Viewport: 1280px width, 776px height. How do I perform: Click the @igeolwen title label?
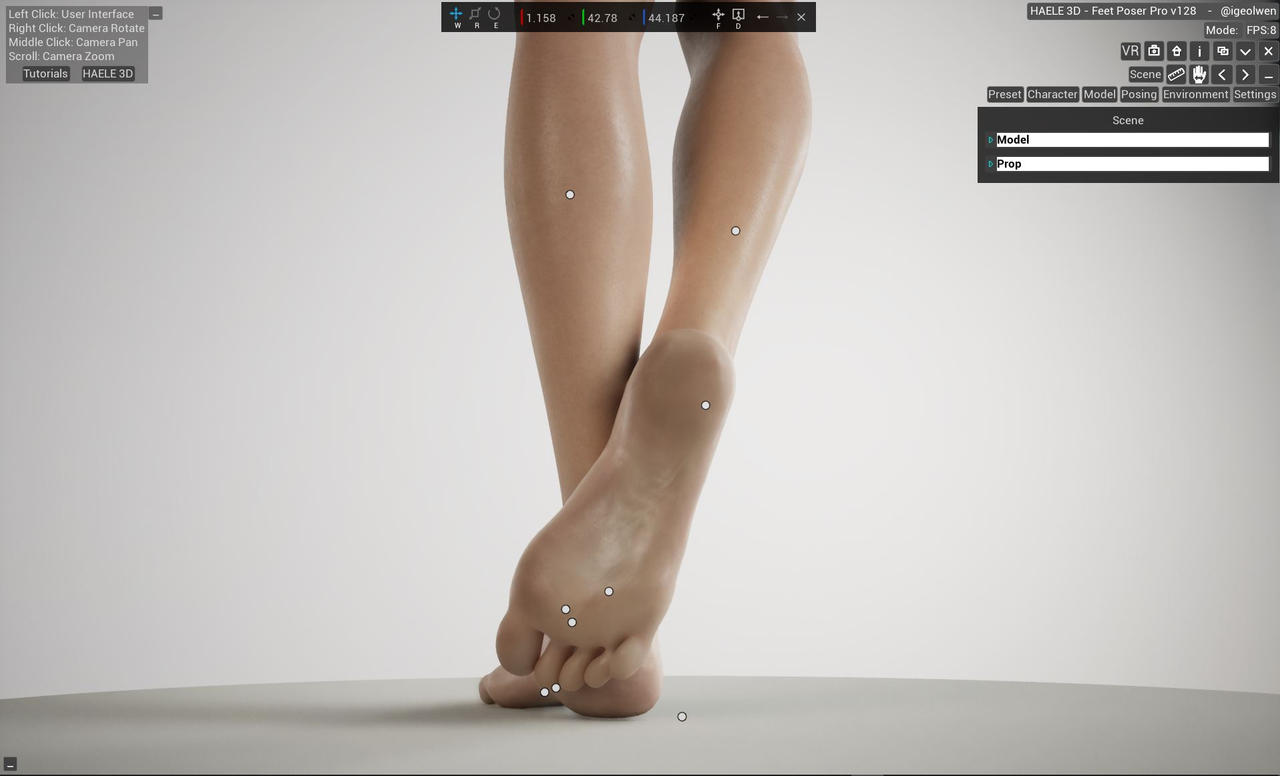point(1248,11)
